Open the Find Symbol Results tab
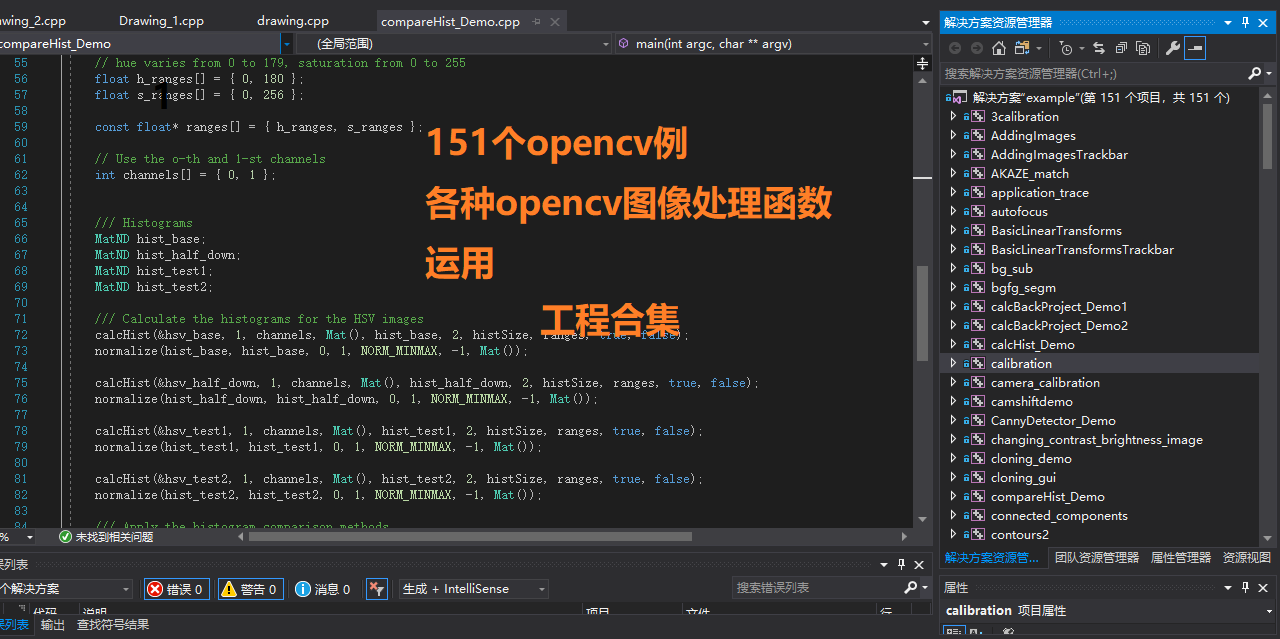Image resolution: width=1280 pixels, height=639 pixels. tap(113, 625)
